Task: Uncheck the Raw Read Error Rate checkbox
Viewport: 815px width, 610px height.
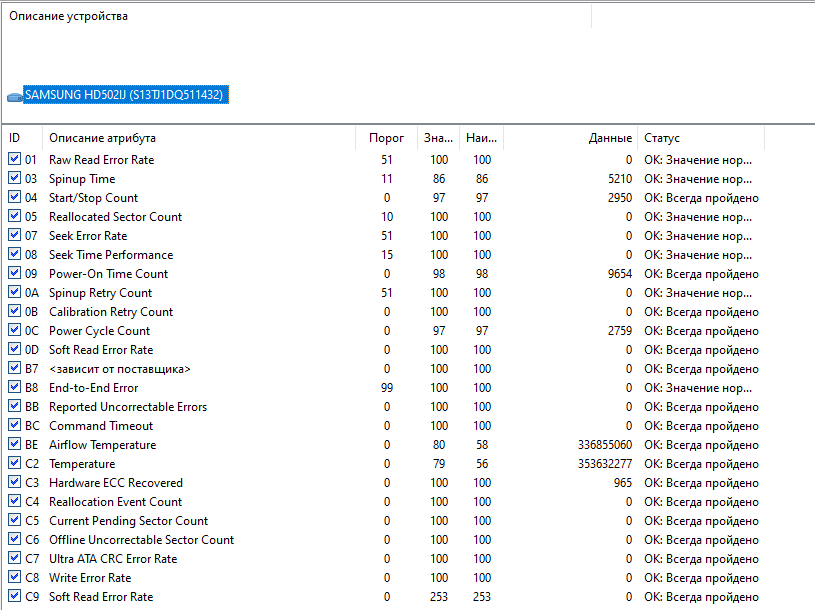Action: tap(14, 159)
